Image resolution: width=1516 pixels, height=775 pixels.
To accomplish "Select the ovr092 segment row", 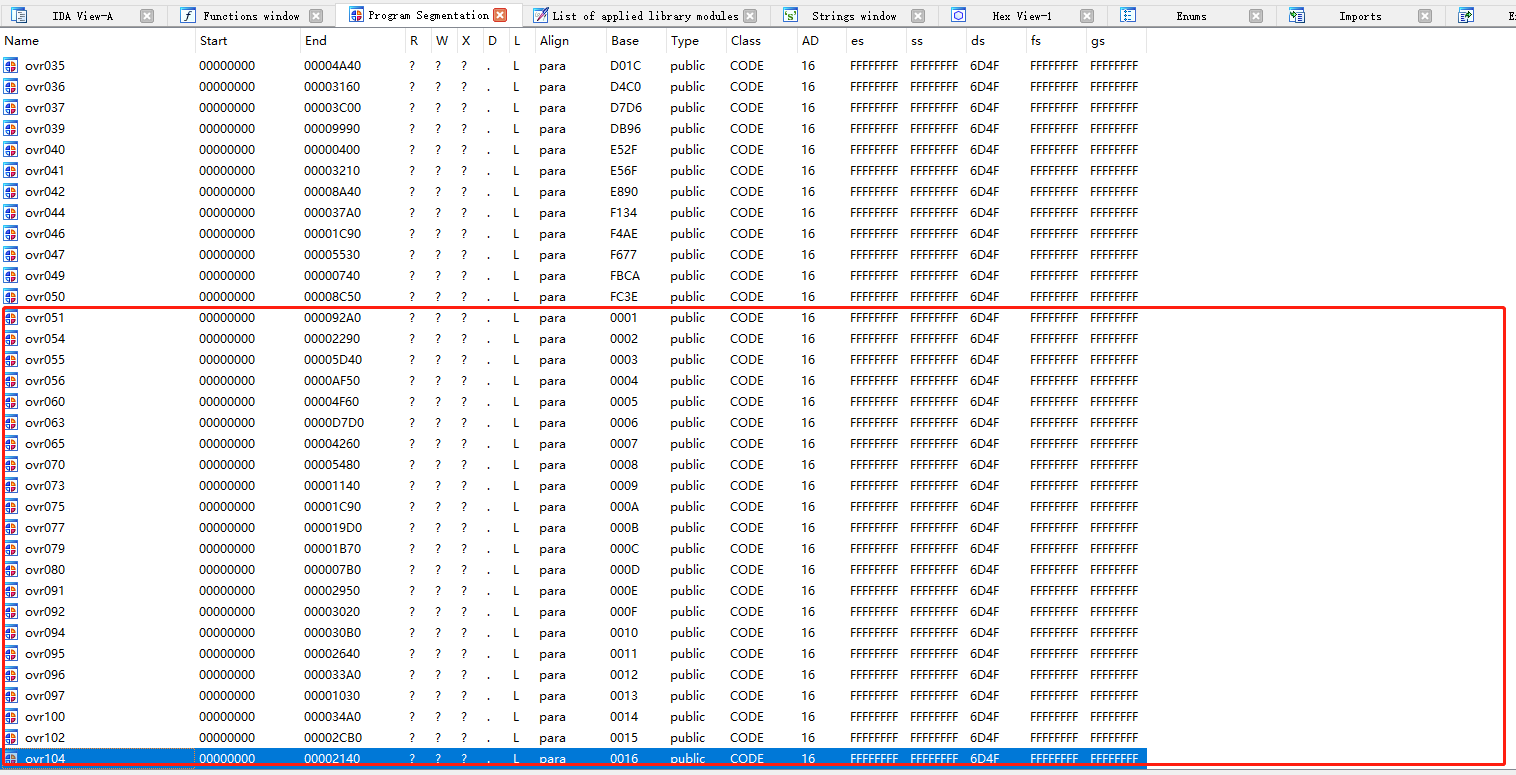I will (x=573, y=612).
